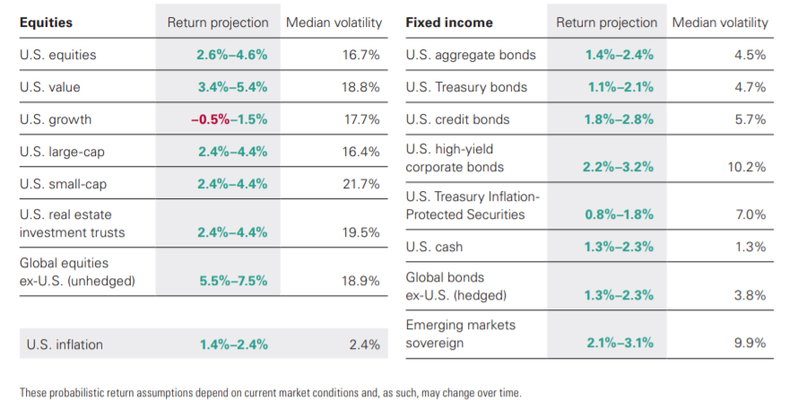The image size is (789, 400).
Task: Select U.S. equities return projection 2.6%–4.6%
Action: (232, 55)
